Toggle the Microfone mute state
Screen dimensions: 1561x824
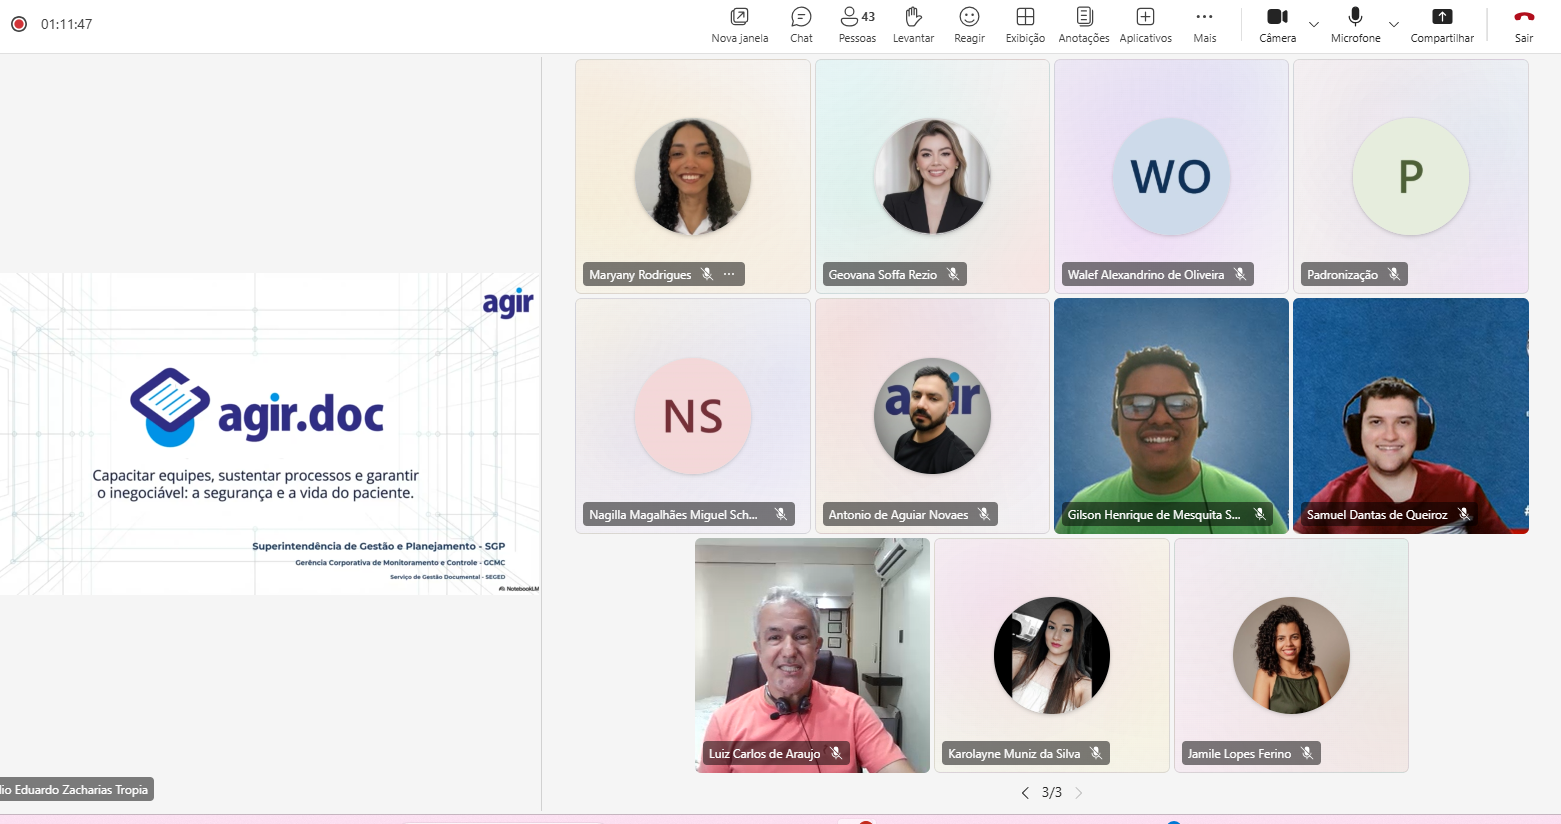click(x=1355, y=25)
